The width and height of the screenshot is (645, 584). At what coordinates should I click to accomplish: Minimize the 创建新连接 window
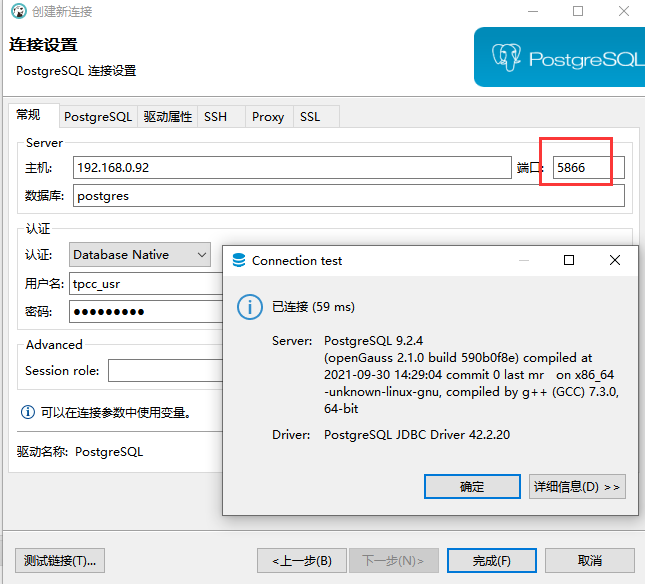(533, 11)
